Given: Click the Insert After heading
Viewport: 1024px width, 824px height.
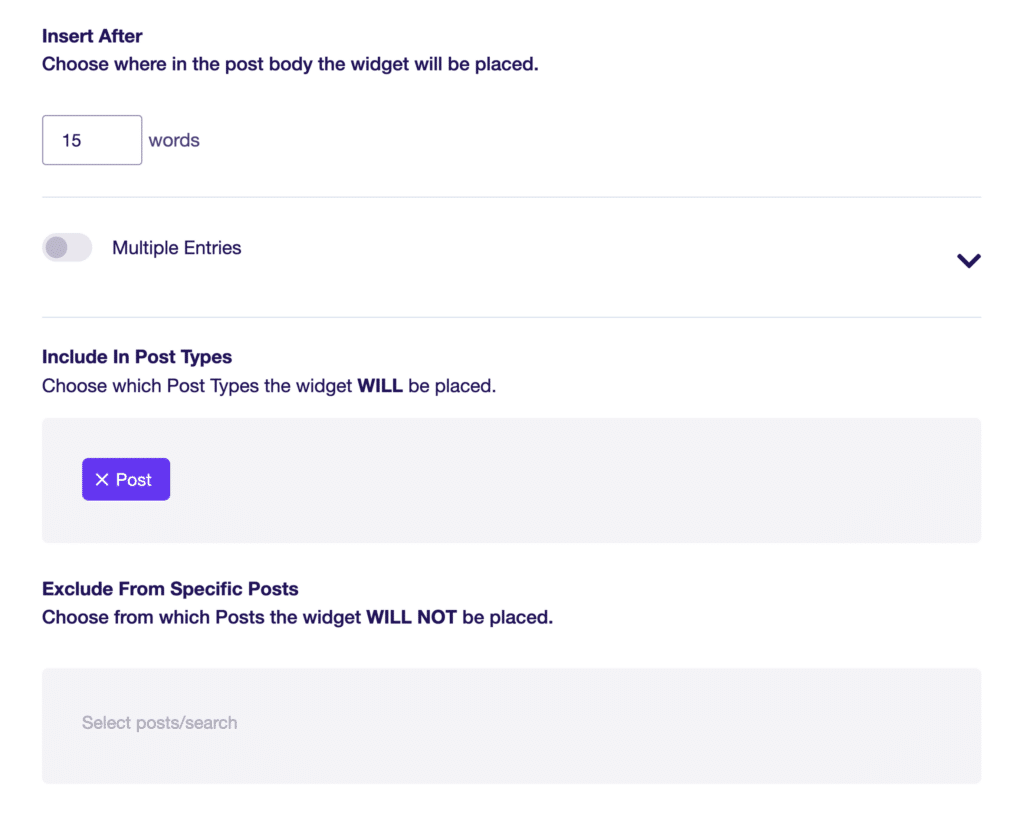Looking at the screenshot, I should tap(91, 36).
